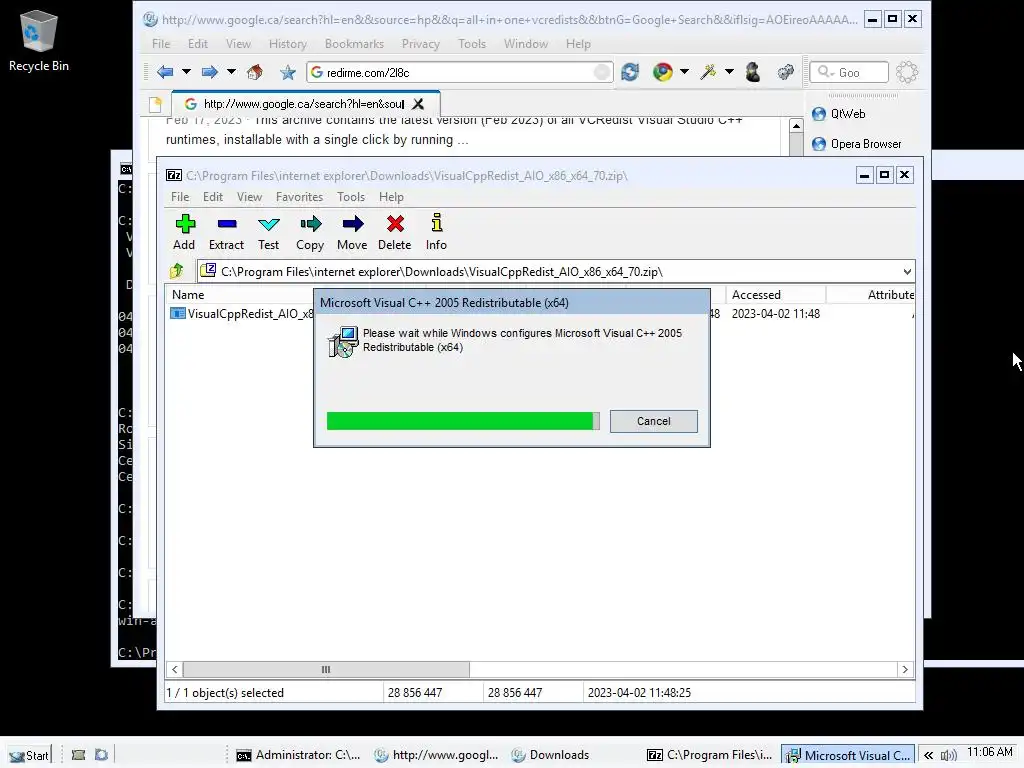Open QtWeb bookmark link
Screen dimensions: 1024x768
coord(839,114)
